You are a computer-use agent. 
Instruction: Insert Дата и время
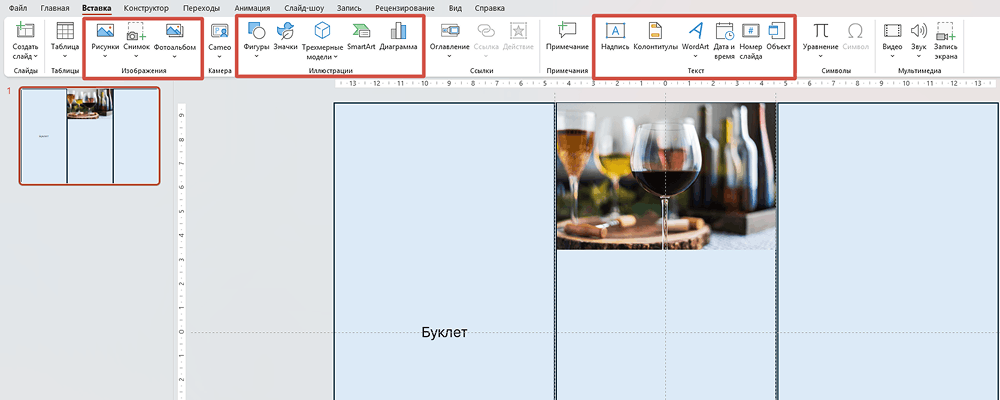tap(724, 41)
